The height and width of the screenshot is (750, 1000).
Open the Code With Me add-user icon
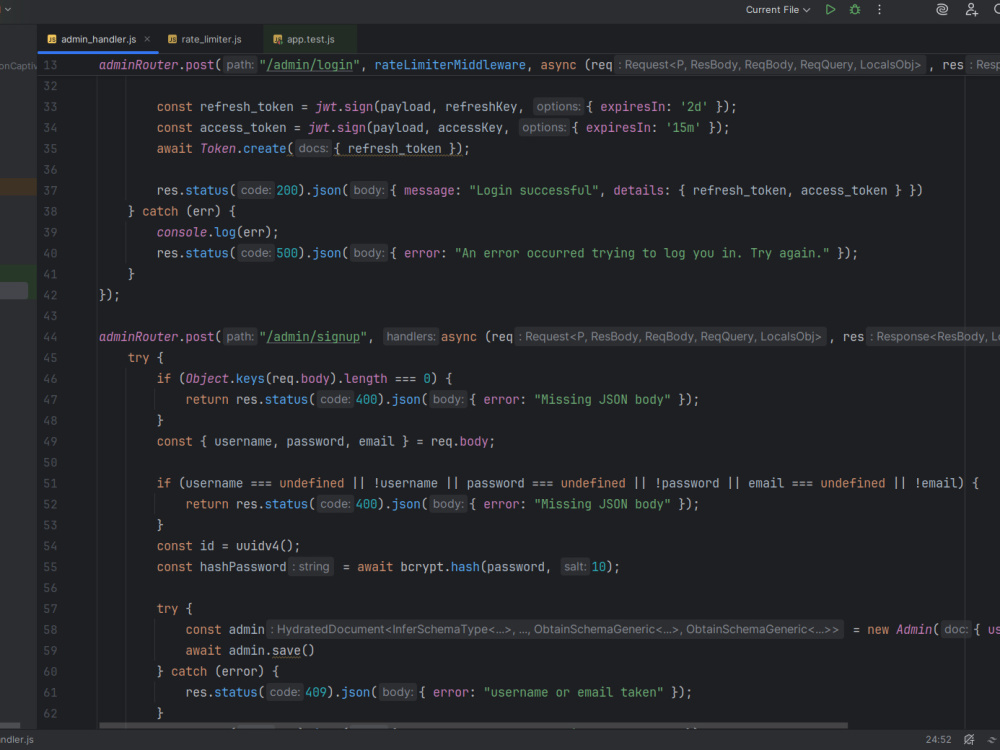pos(971,10)
